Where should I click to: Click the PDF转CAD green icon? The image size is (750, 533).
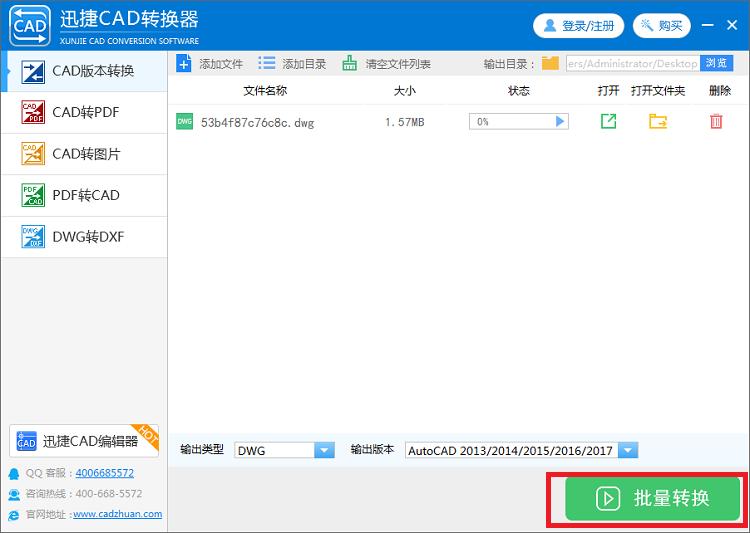[33, 195]
